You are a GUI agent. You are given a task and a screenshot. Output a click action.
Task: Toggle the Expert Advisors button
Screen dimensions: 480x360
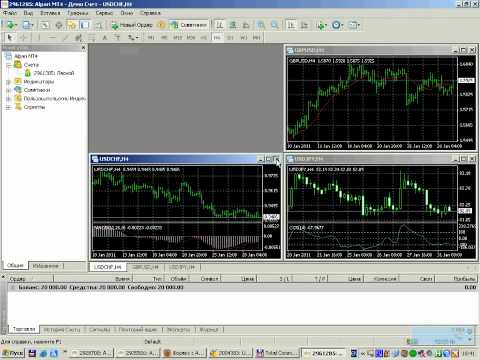click(x=189, y=25)
